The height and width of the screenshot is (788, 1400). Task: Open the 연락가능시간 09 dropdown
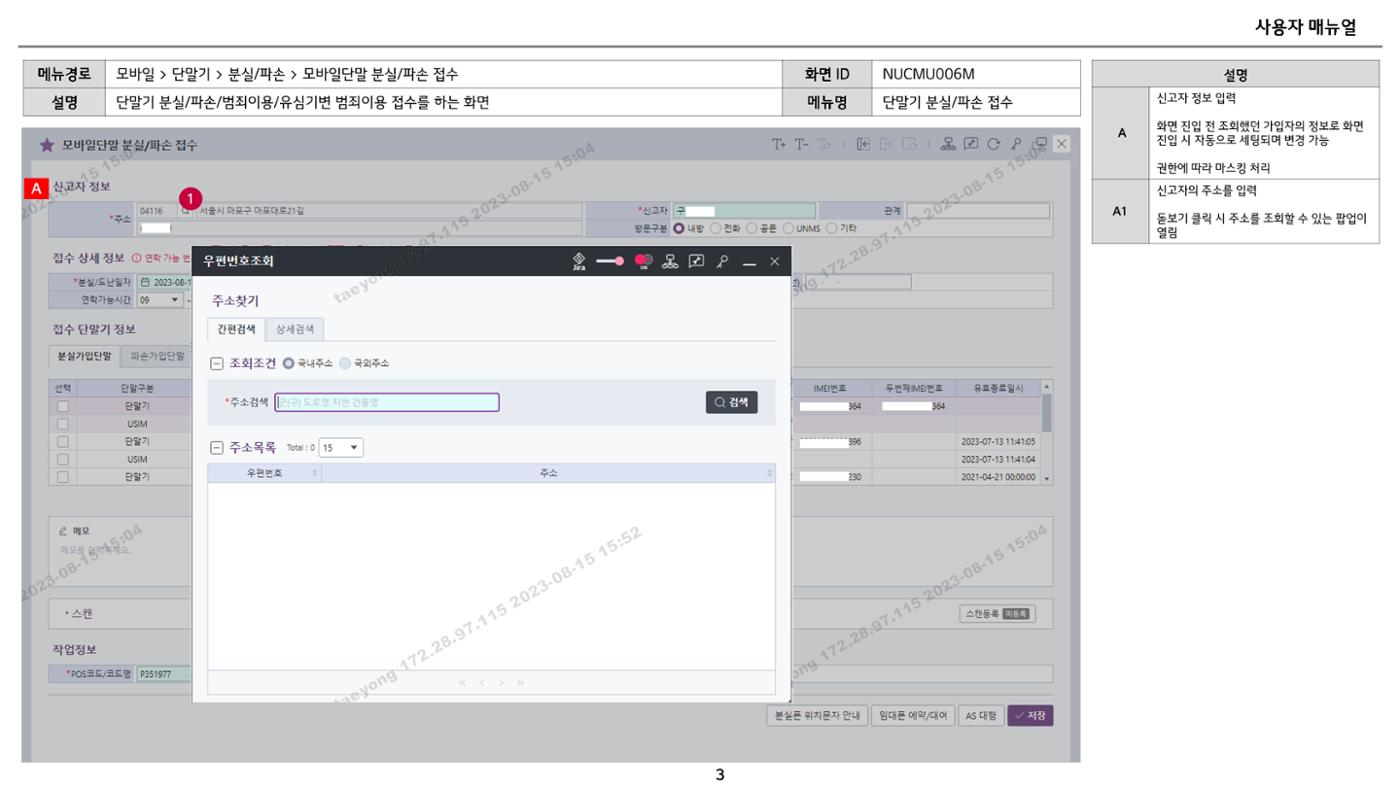158,299
